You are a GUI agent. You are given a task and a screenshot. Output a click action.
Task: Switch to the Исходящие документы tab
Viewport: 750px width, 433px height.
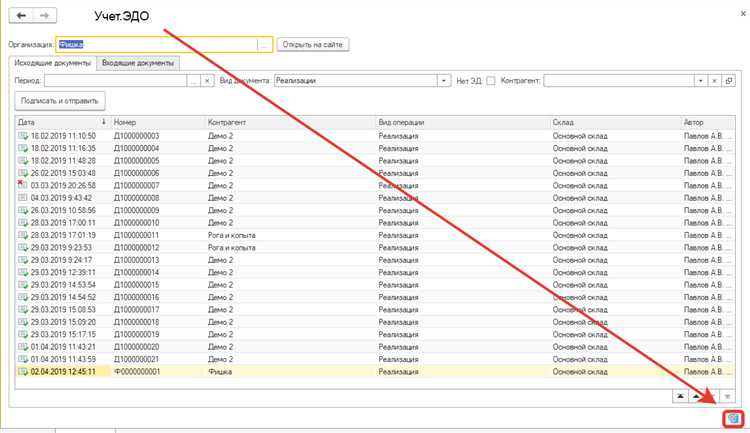tap(53, 63)
